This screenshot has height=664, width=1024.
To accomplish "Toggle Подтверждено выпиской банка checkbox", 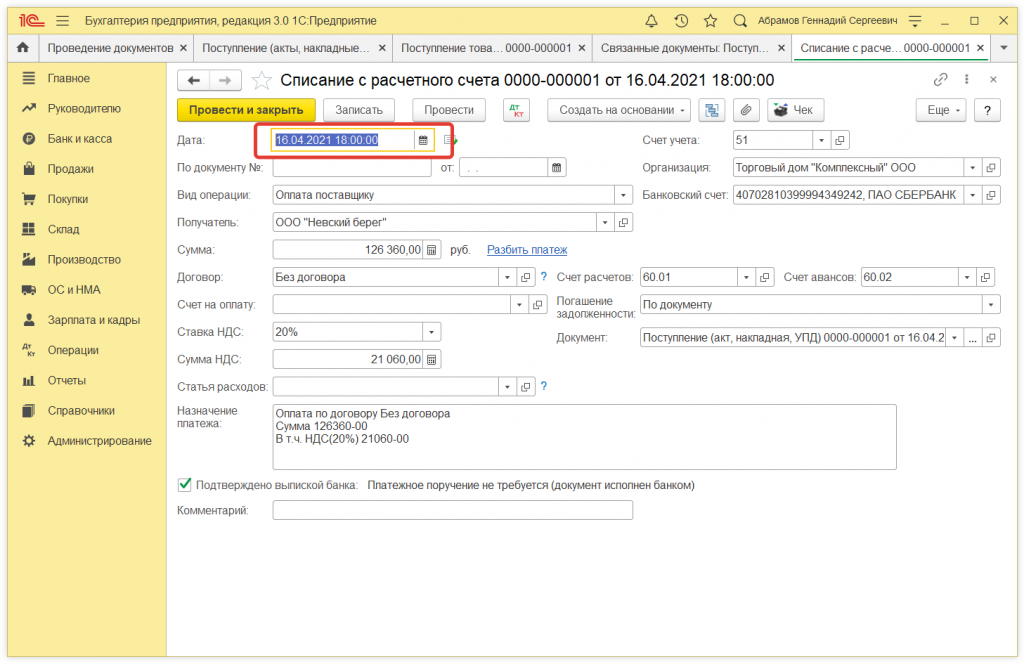I will tap(184, 485).
